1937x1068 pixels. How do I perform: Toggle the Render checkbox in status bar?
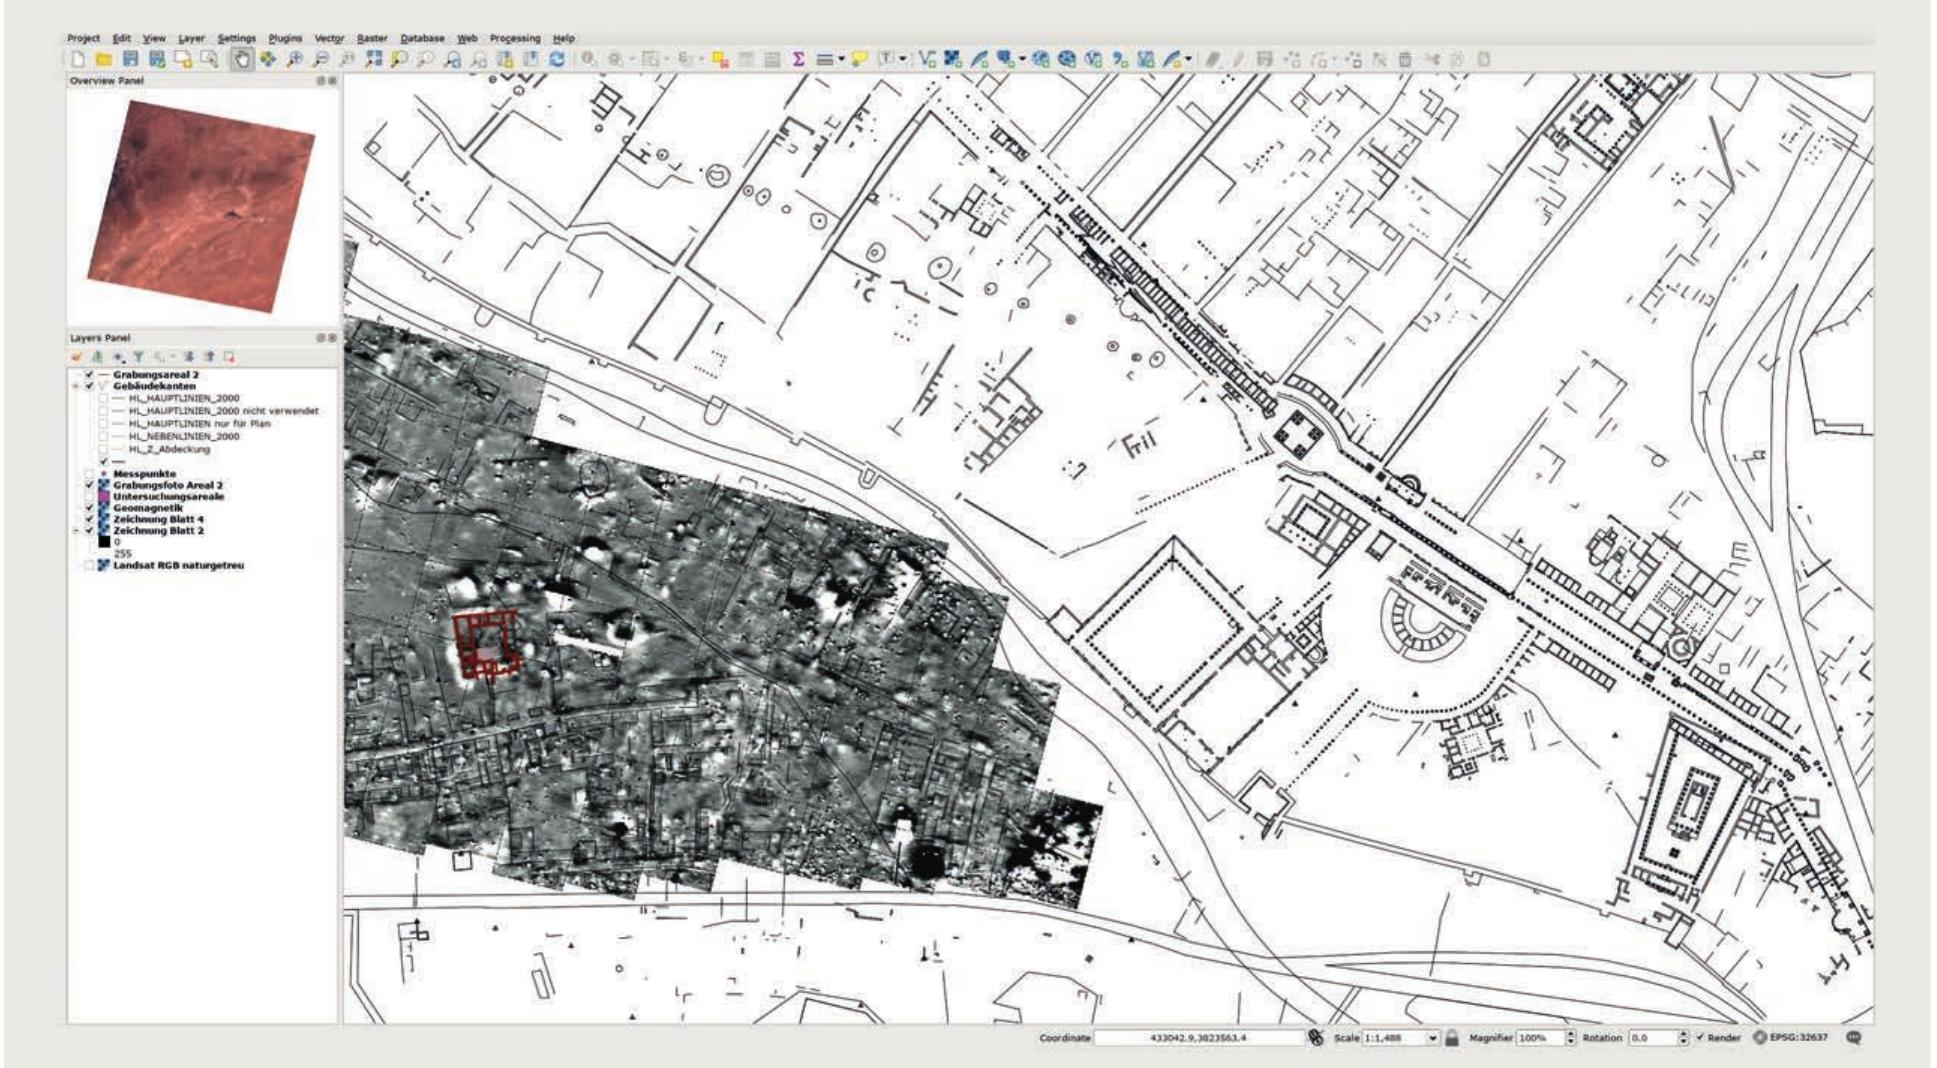(x=1700, y=1038)
